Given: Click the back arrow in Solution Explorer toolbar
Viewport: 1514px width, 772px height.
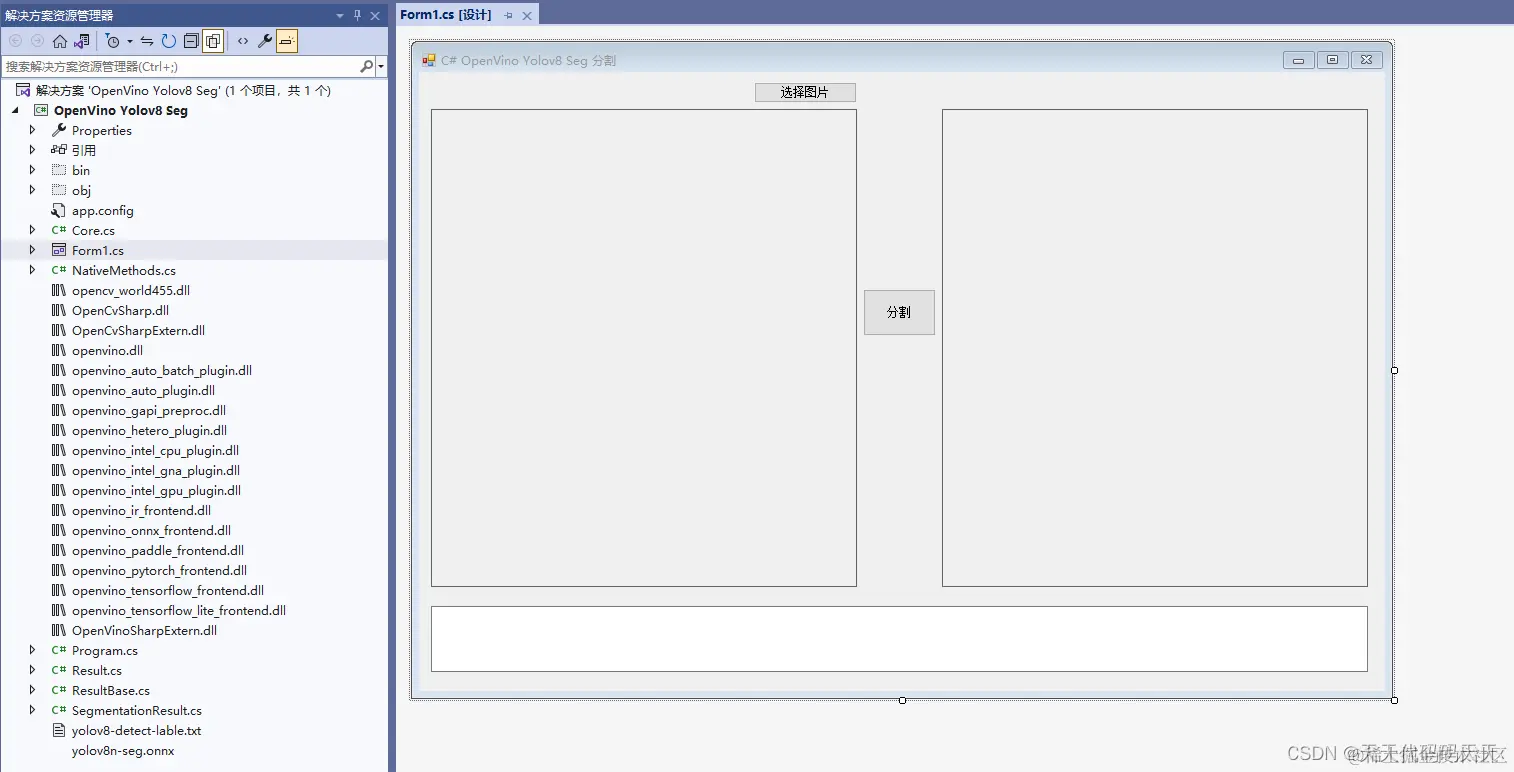Looking at the screenshot, I should coord(15,41).
